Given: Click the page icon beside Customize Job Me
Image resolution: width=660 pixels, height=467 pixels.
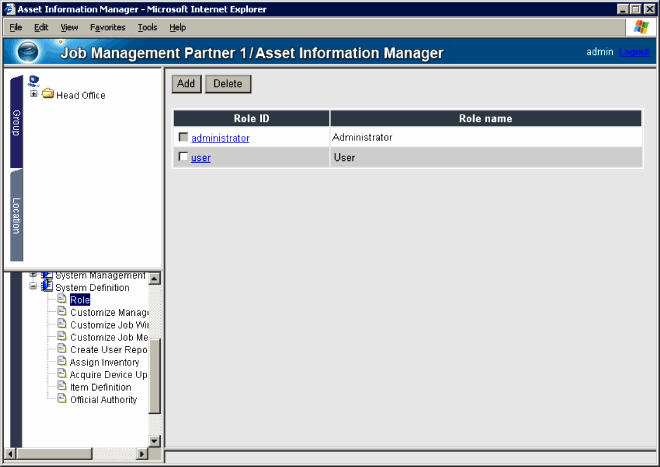Looking at the screenshot, I should pos(62,336).
